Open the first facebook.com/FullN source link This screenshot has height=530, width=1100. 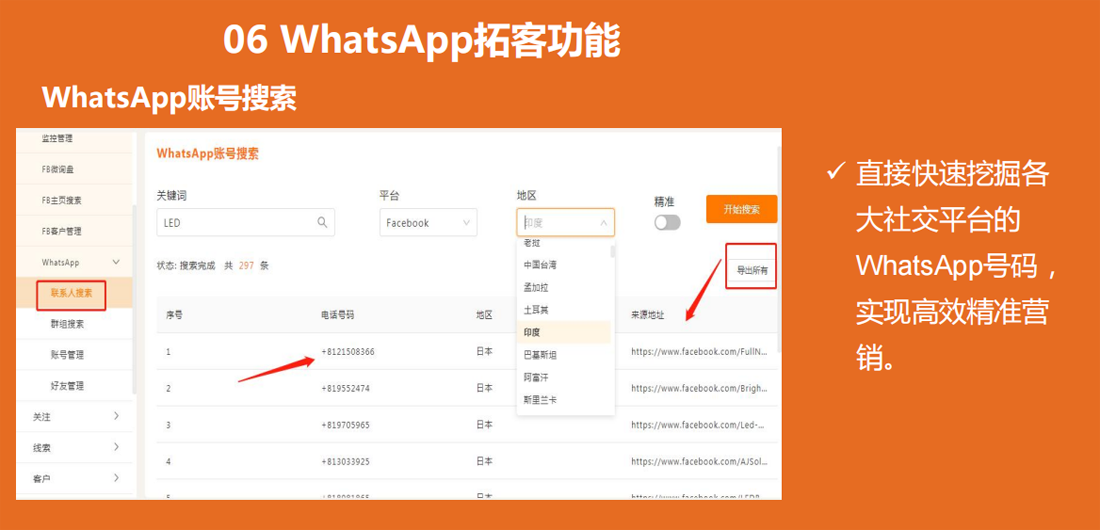(698, 352)
